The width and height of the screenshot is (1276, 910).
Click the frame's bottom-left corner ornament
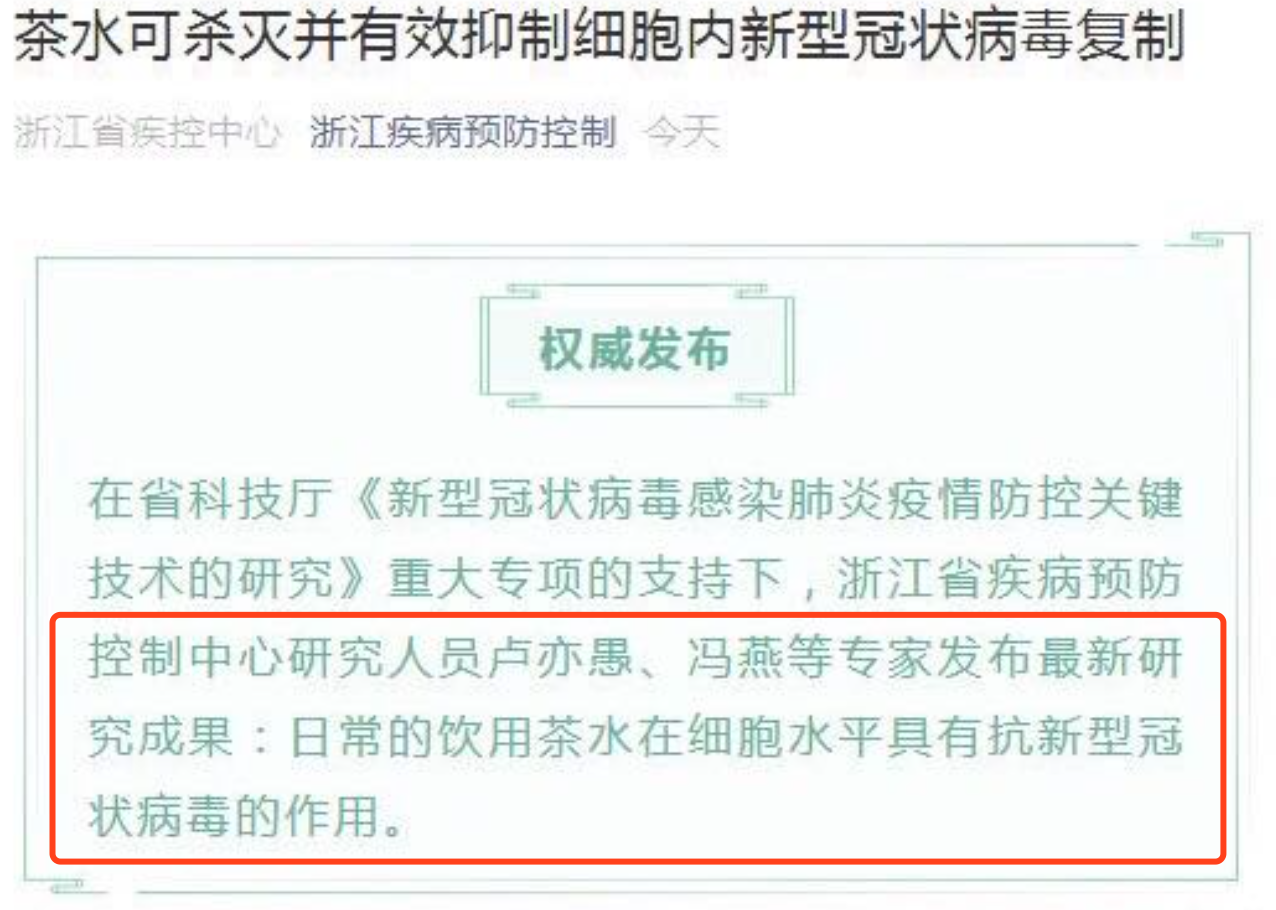62,886
